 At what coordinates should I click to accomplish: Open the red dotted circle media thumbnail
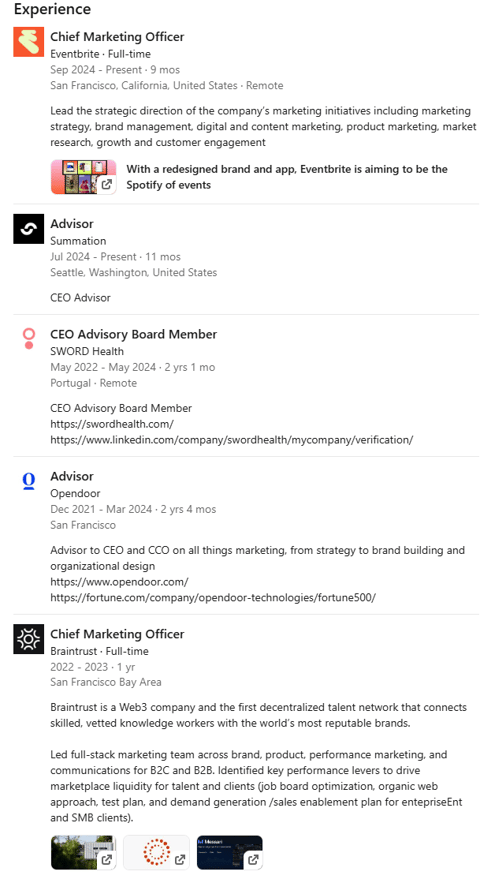pos(156,852)
